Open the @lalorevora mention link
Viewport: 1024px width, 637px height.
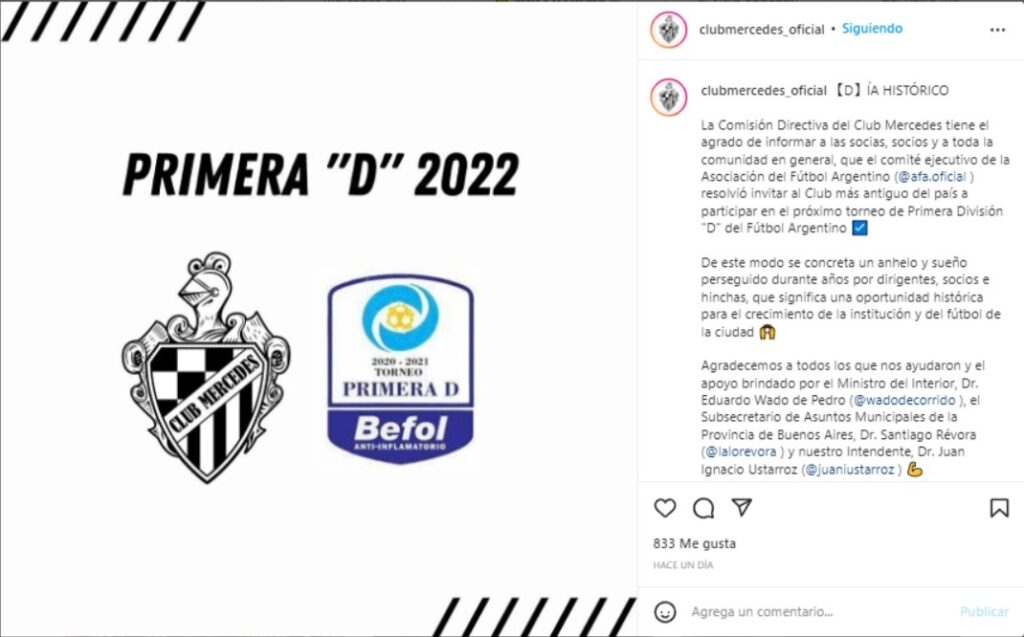pos(741,451)
